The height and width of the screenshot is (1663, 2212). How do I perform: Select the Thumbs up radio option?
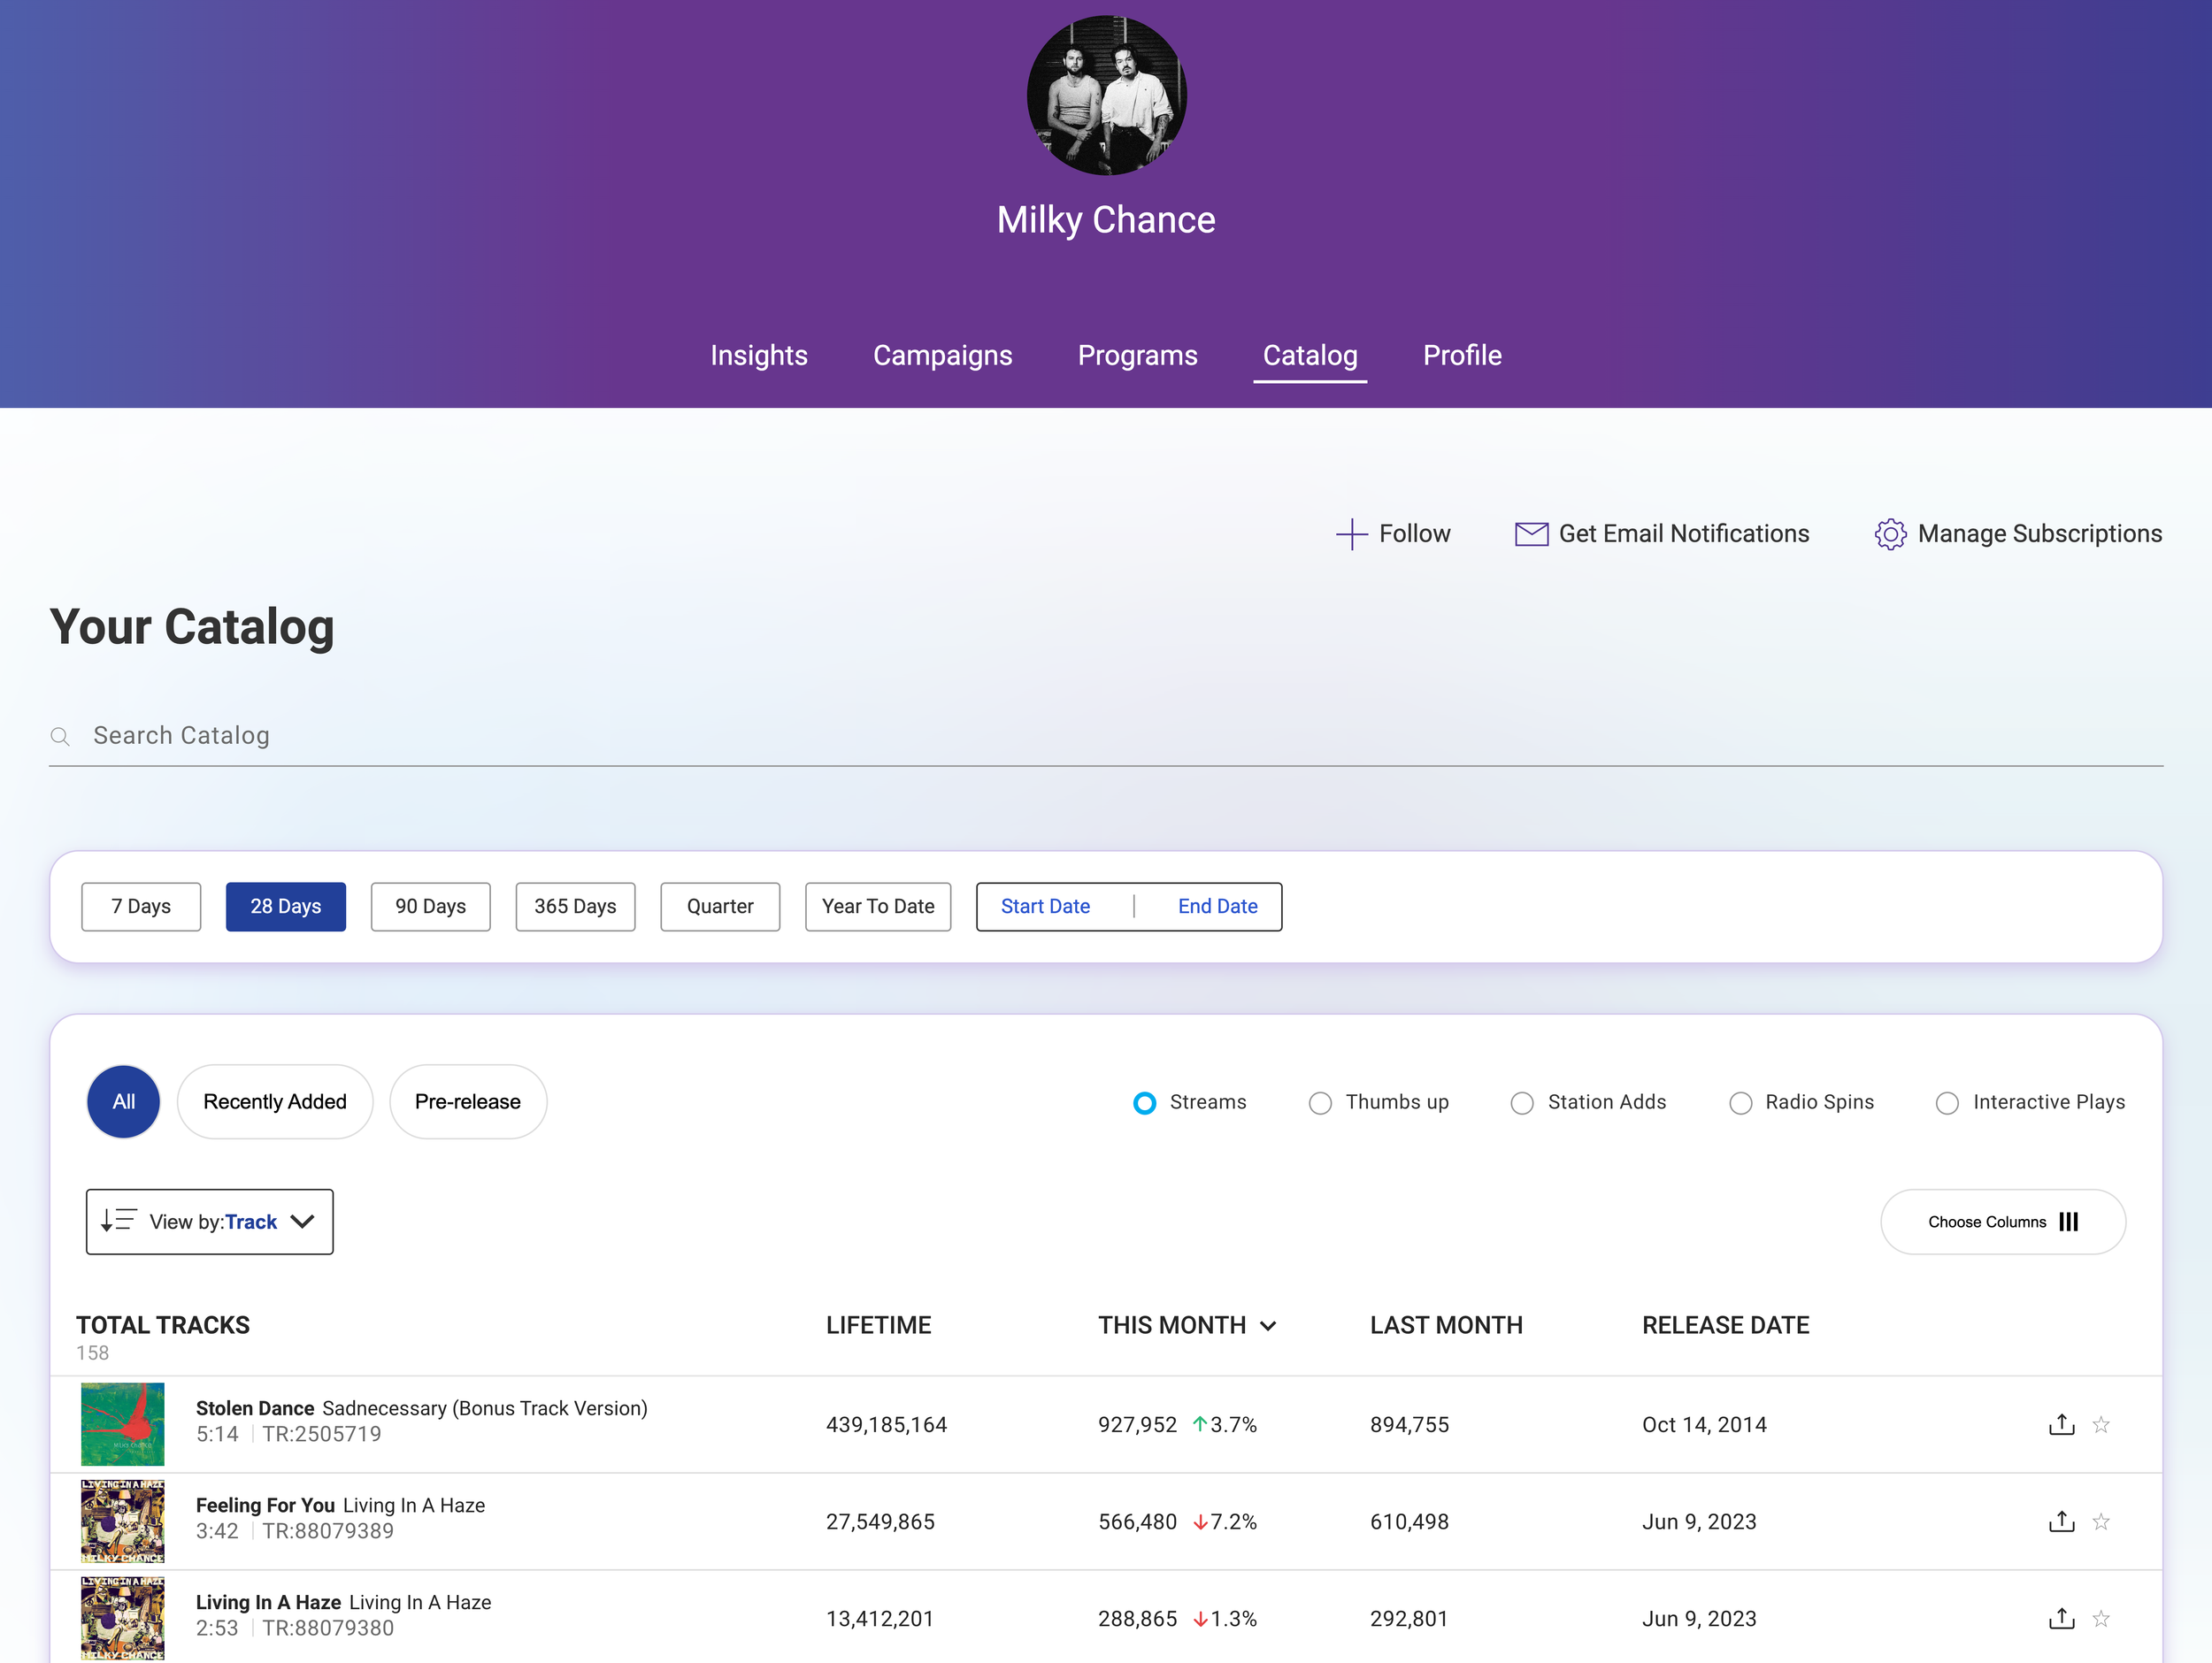coord(1320,1102)
